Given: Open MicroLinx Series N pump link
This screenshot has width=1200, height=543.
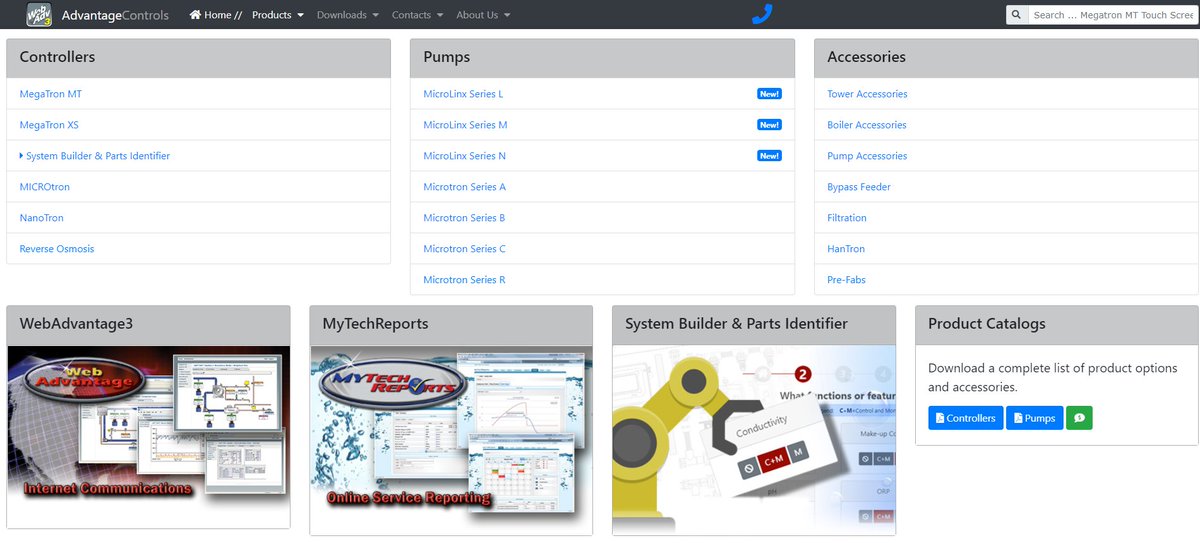Looking at the screenshot, I should (464, 156).
